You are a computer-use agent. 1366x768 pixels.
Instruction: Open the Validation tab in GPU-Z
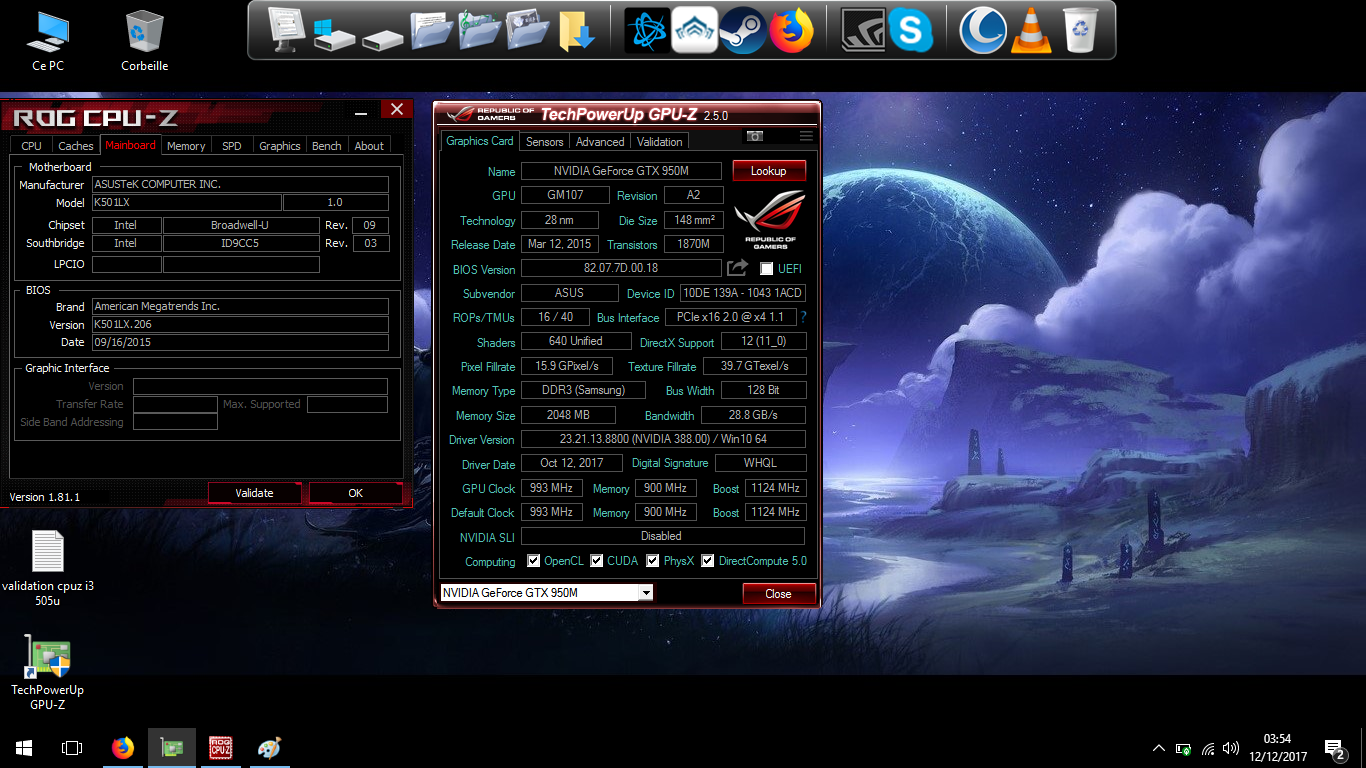coord(660,142)
